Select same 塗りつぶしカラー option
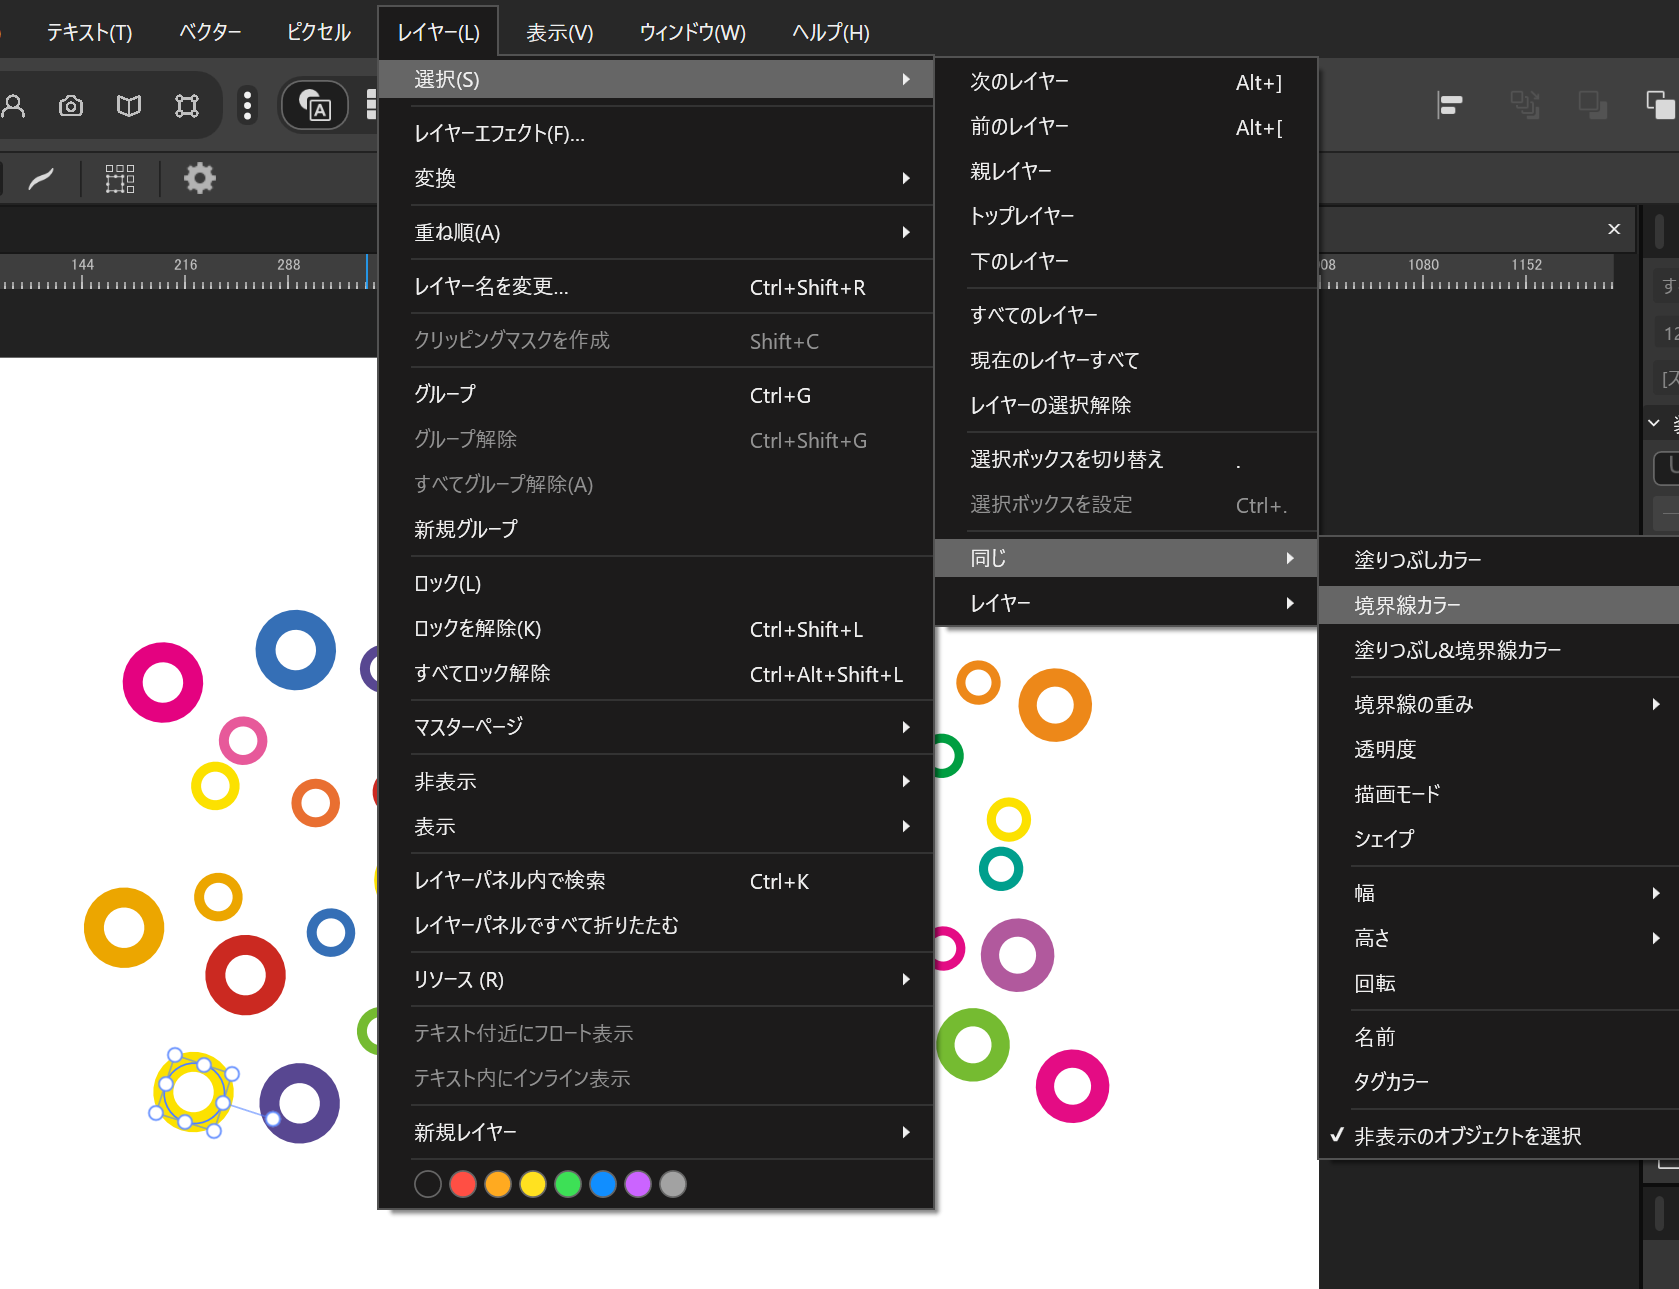Screen dimensions: 1679x1289 (x=1498, y=560)
